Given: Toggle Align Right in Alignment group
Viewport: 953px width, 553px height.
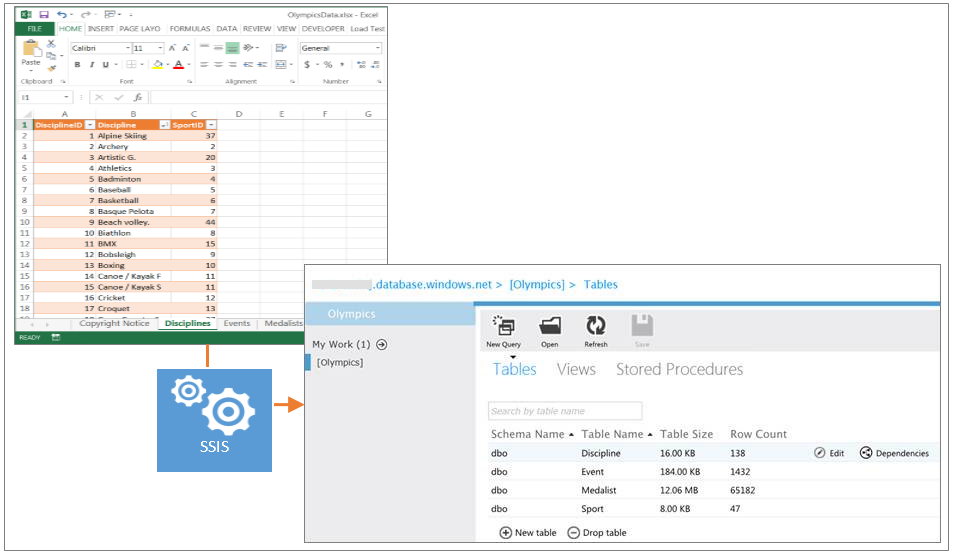Looking at the screenshot, I should pyautogui.click(x=232, y=64).
